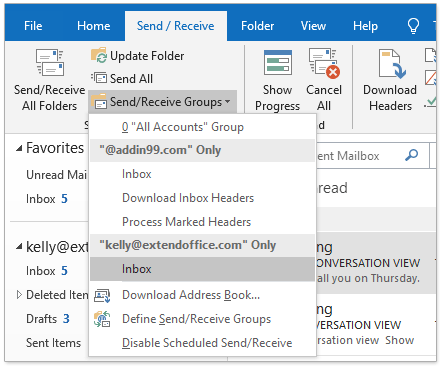Expand the Deleted Items folder
Image resolution: width=440 pixels, height=366 pixels.
19,295
